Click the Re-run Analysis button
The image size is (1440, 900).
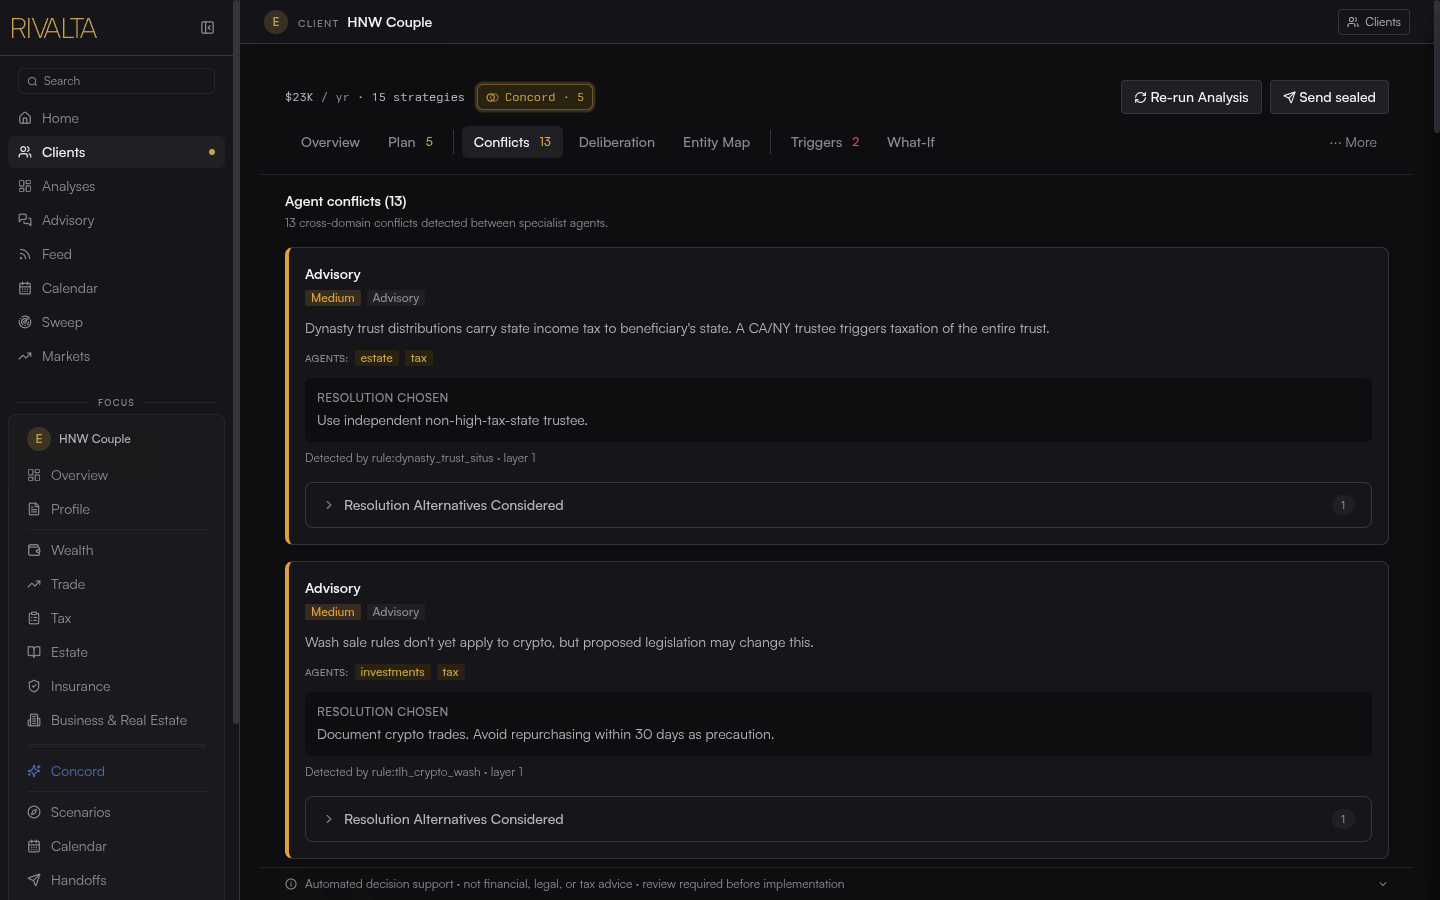[x=1191, y=97]
